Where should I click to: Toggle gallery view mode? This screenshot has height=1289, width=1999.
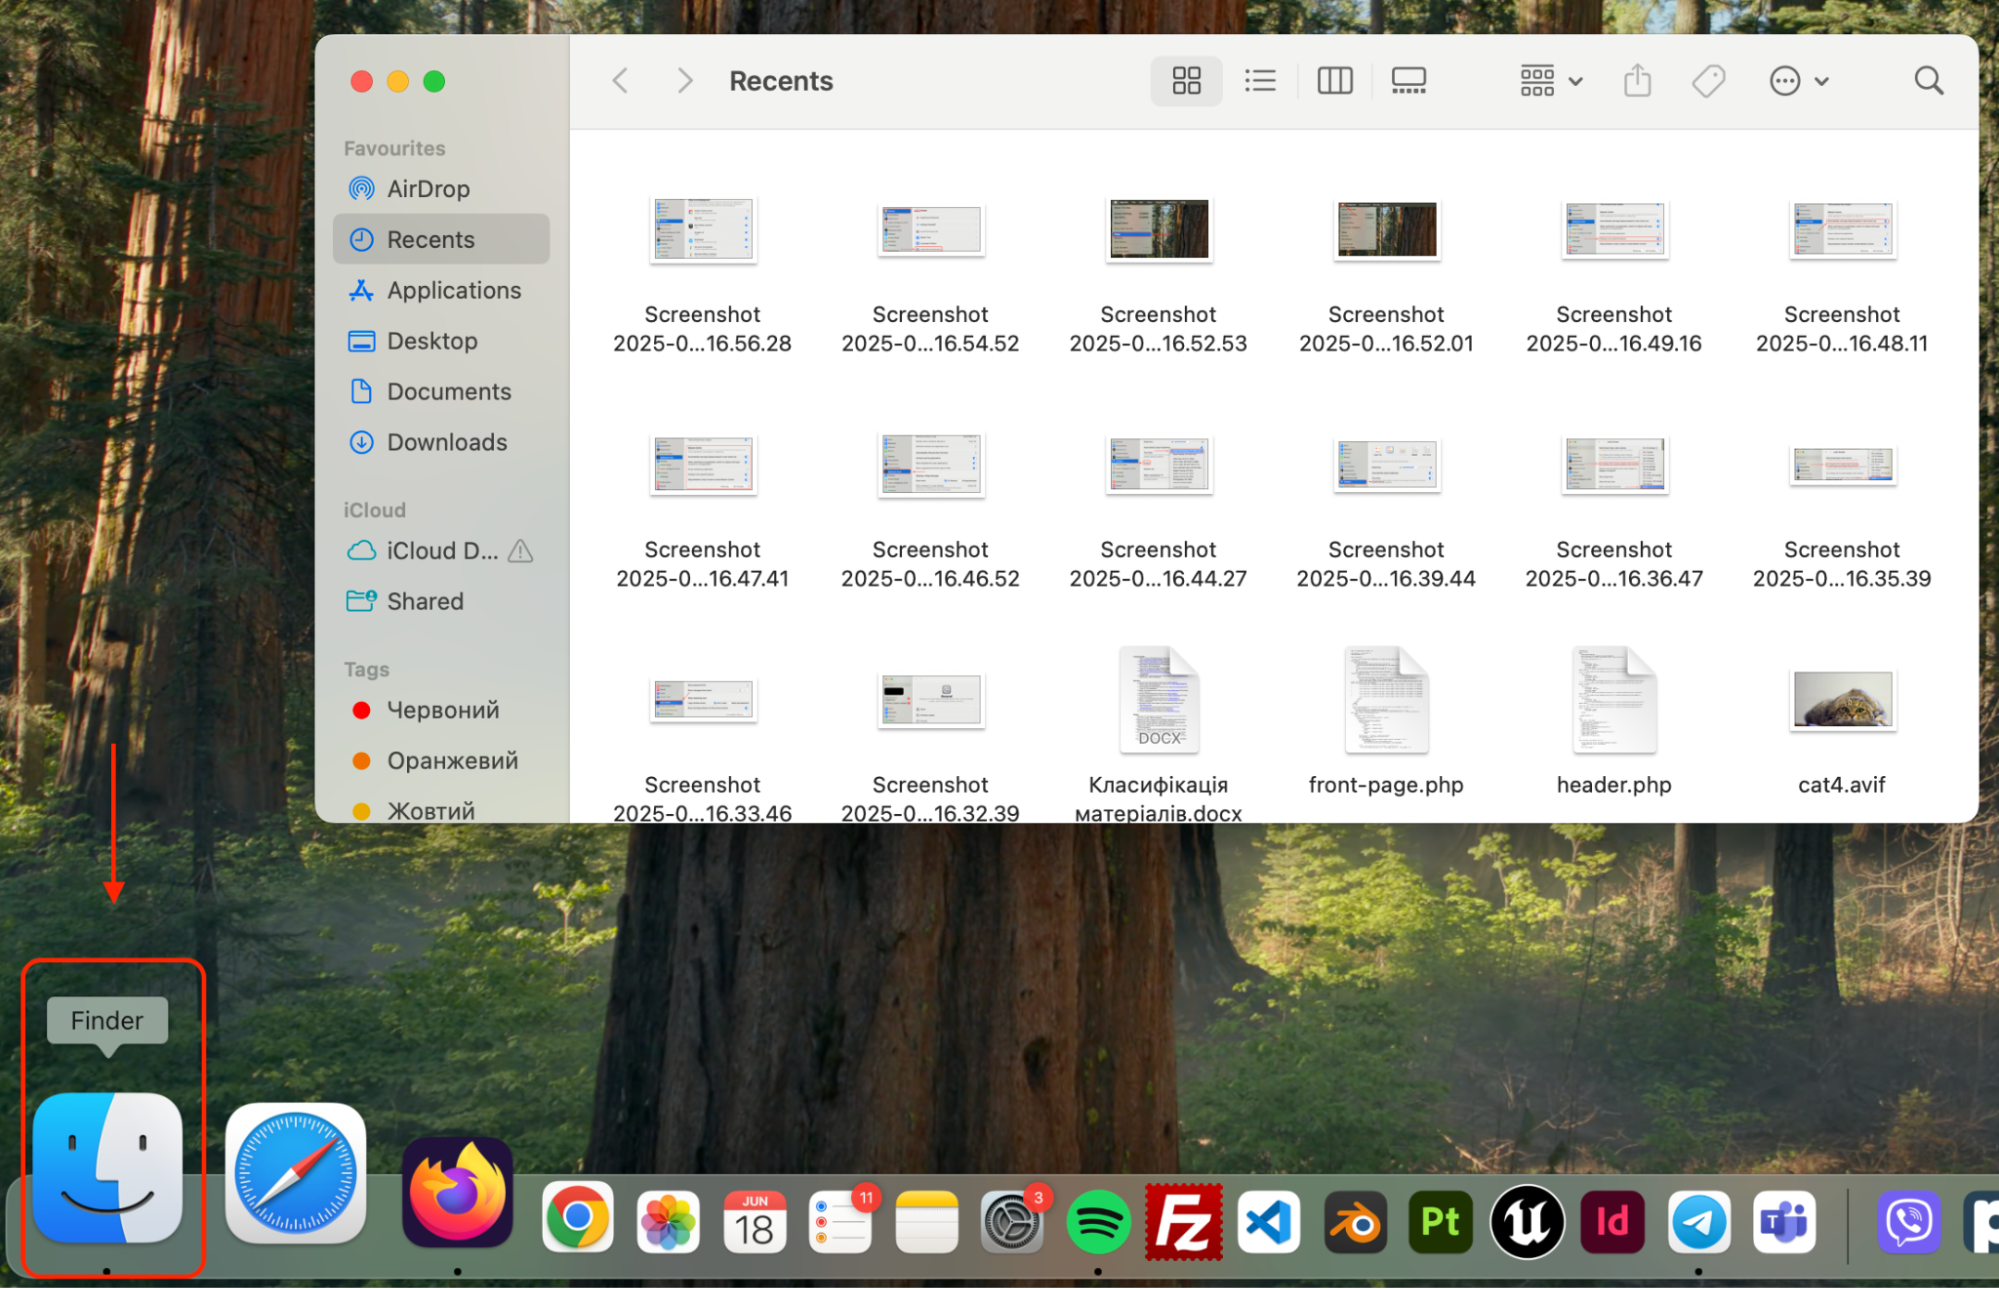click(1409, 80)
